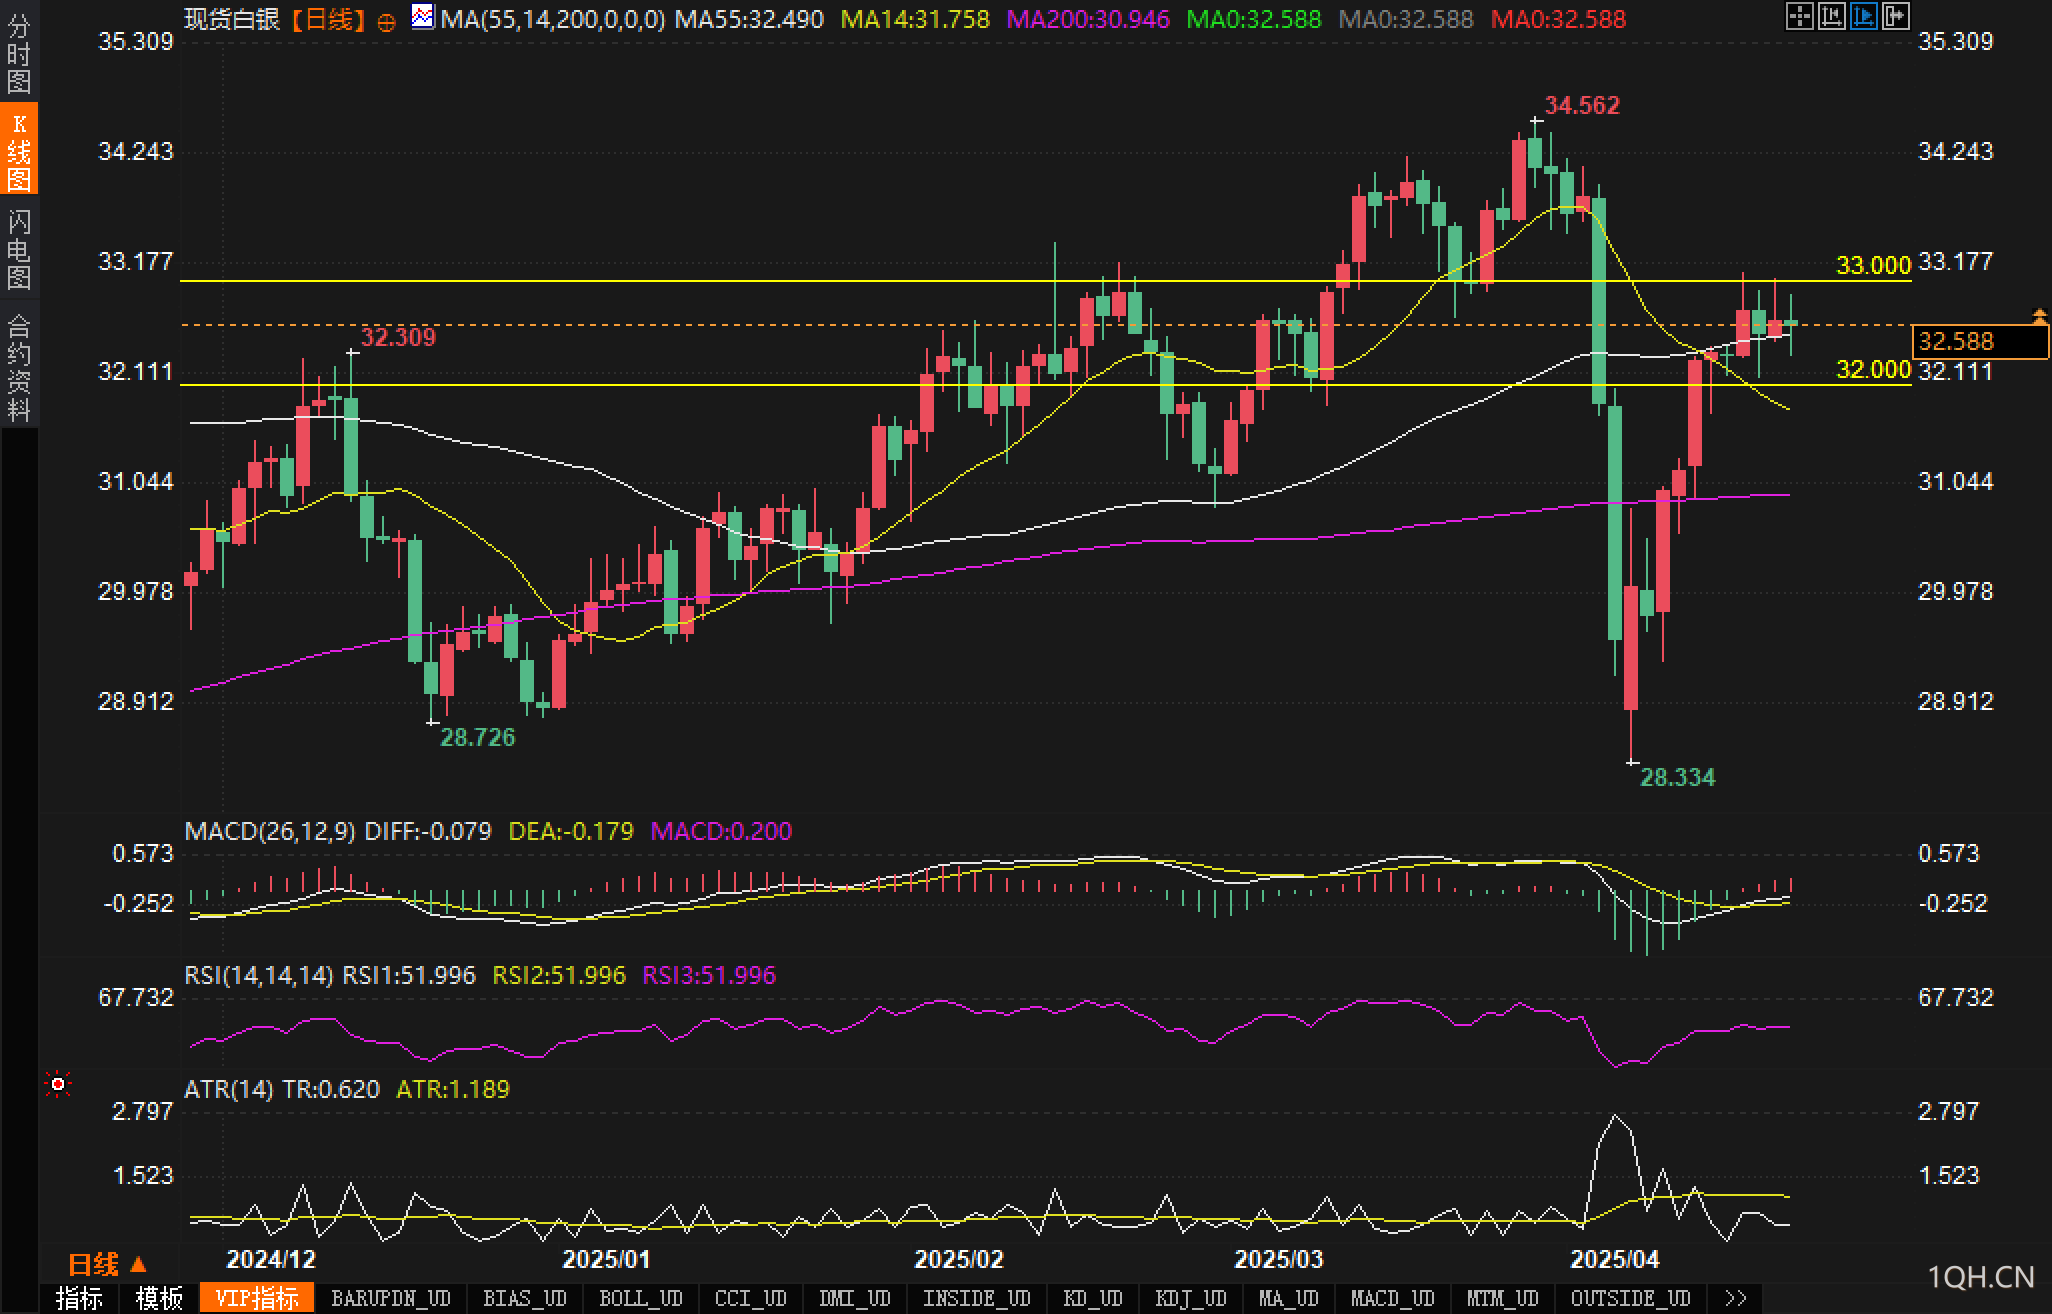Screen dimensions: 2052x1314
Task: Select the VIP指标 tab
Action: coord(257,1298)
